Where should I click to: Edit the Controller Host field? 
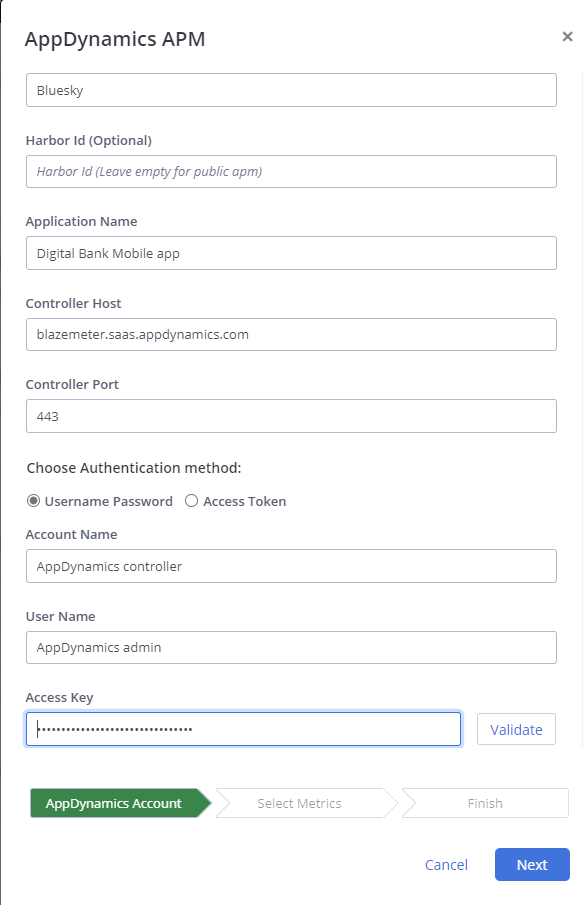[x=292, y=335]
